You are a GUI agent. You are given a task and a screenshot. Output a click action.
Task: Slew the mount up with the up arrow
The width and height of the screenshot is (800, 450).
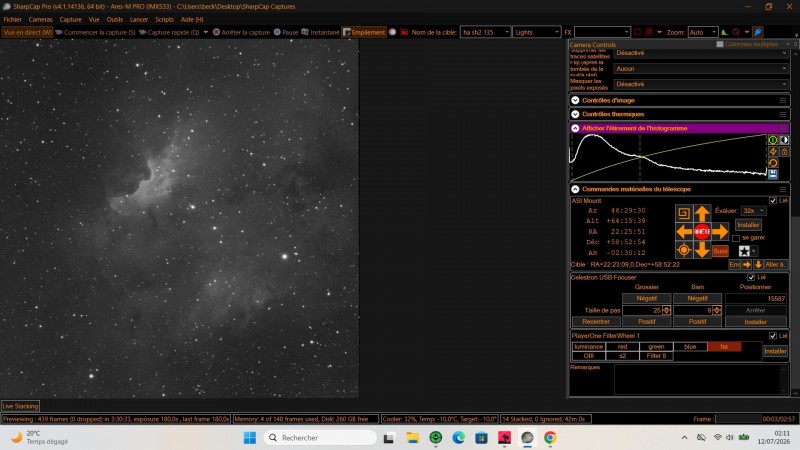pyautogui.click(x=702, y=213)
